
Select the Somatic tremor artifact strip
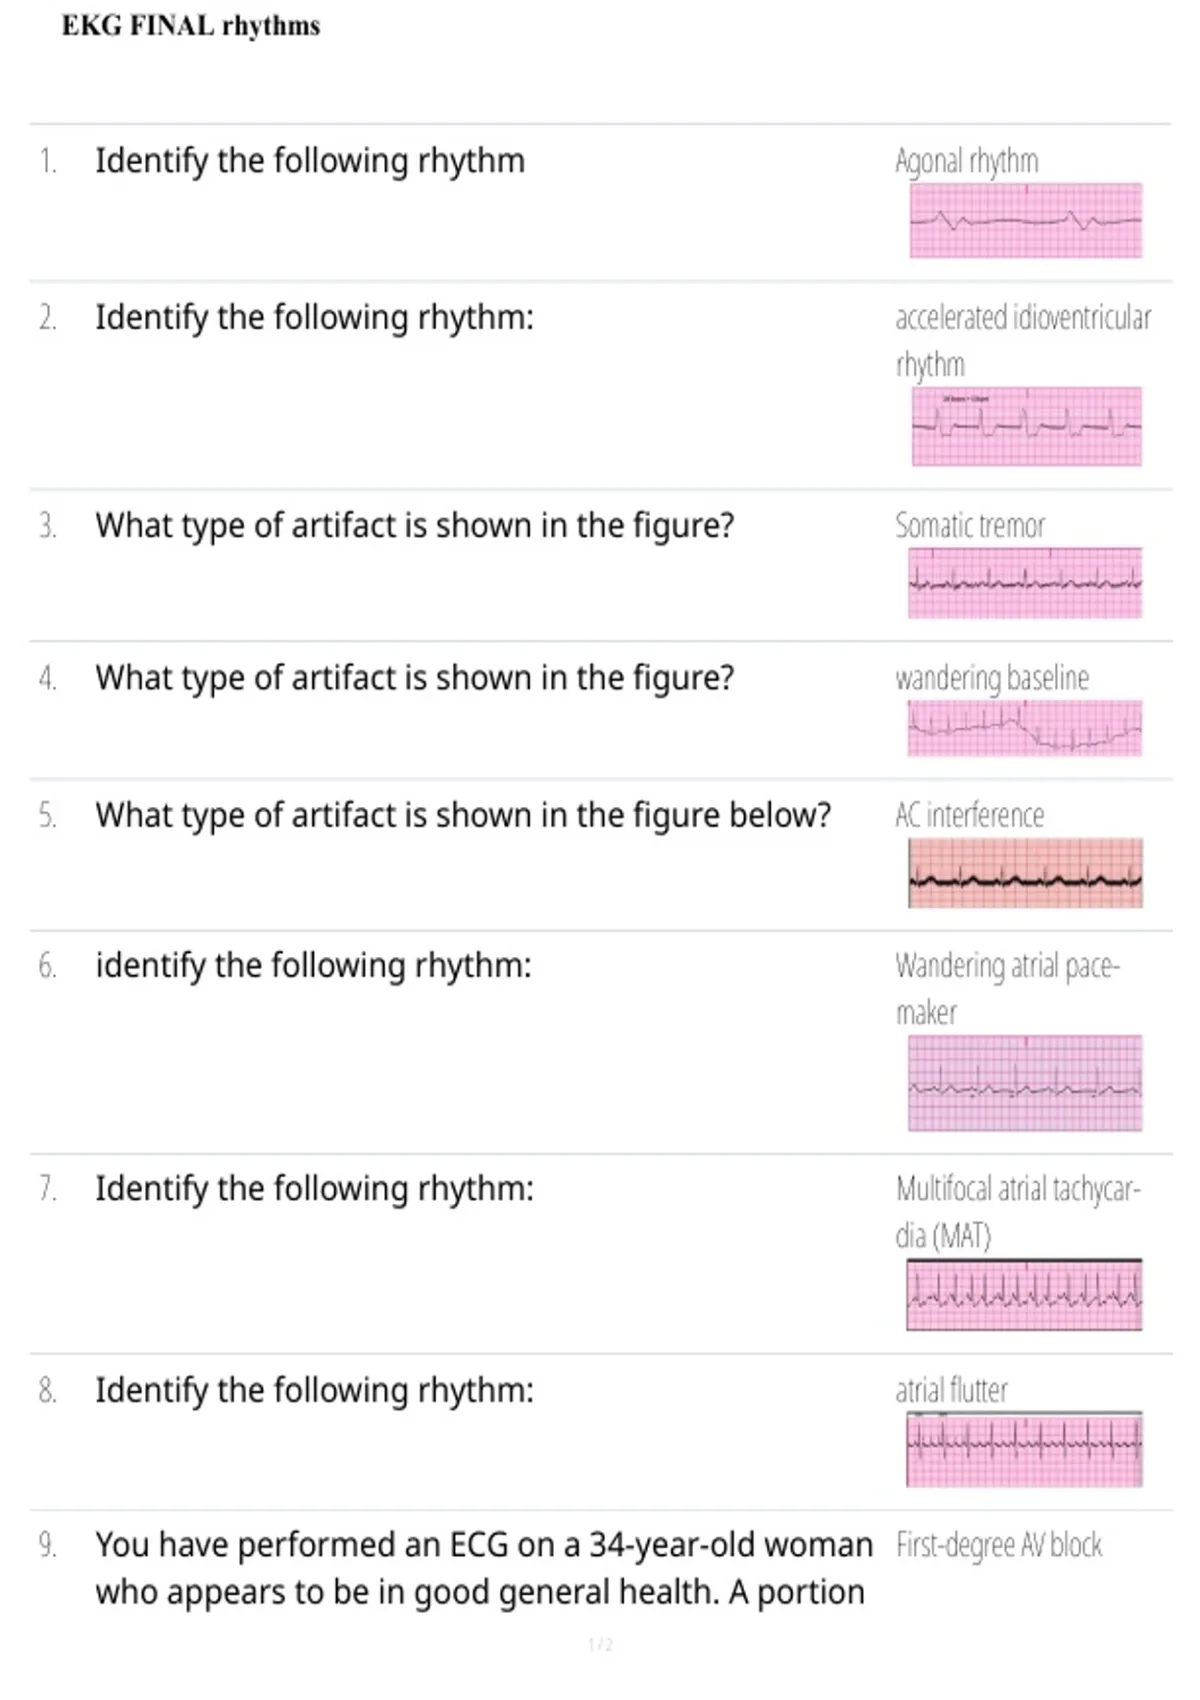(1025, 583)
